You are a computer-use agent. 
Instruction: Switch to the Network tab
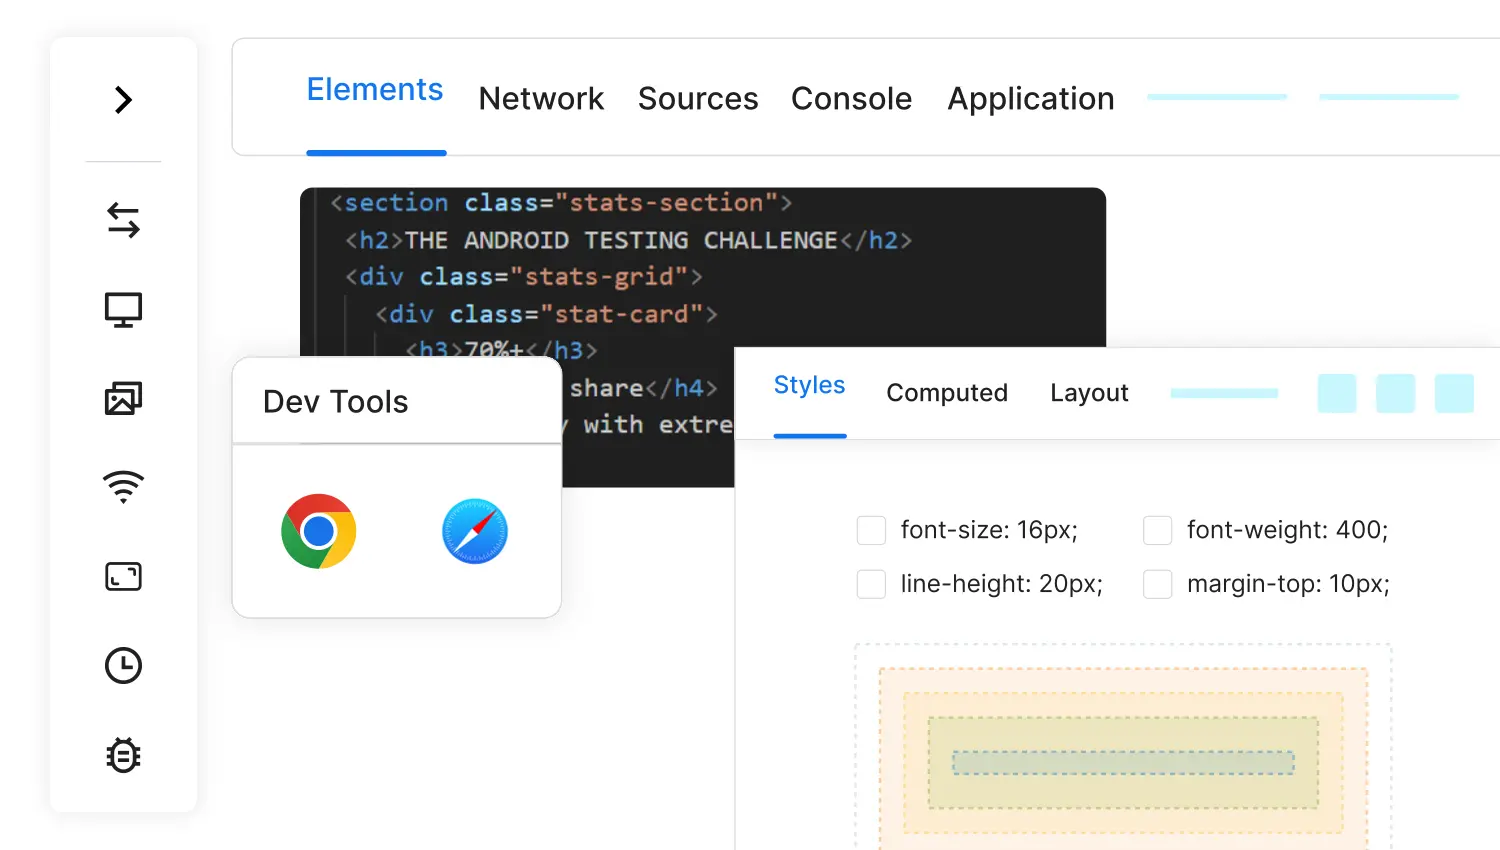coord(541,99)
